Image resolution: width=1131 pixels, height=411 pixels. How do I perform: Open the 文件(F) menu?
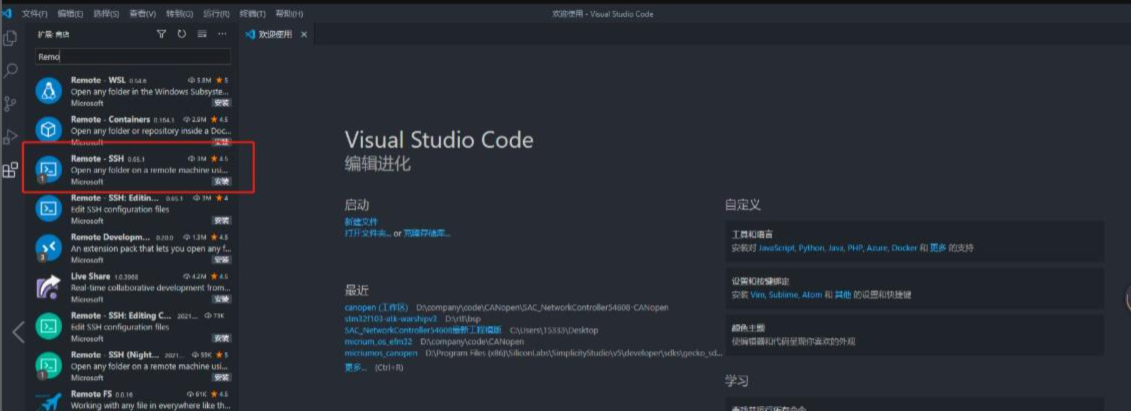(35, 14)
